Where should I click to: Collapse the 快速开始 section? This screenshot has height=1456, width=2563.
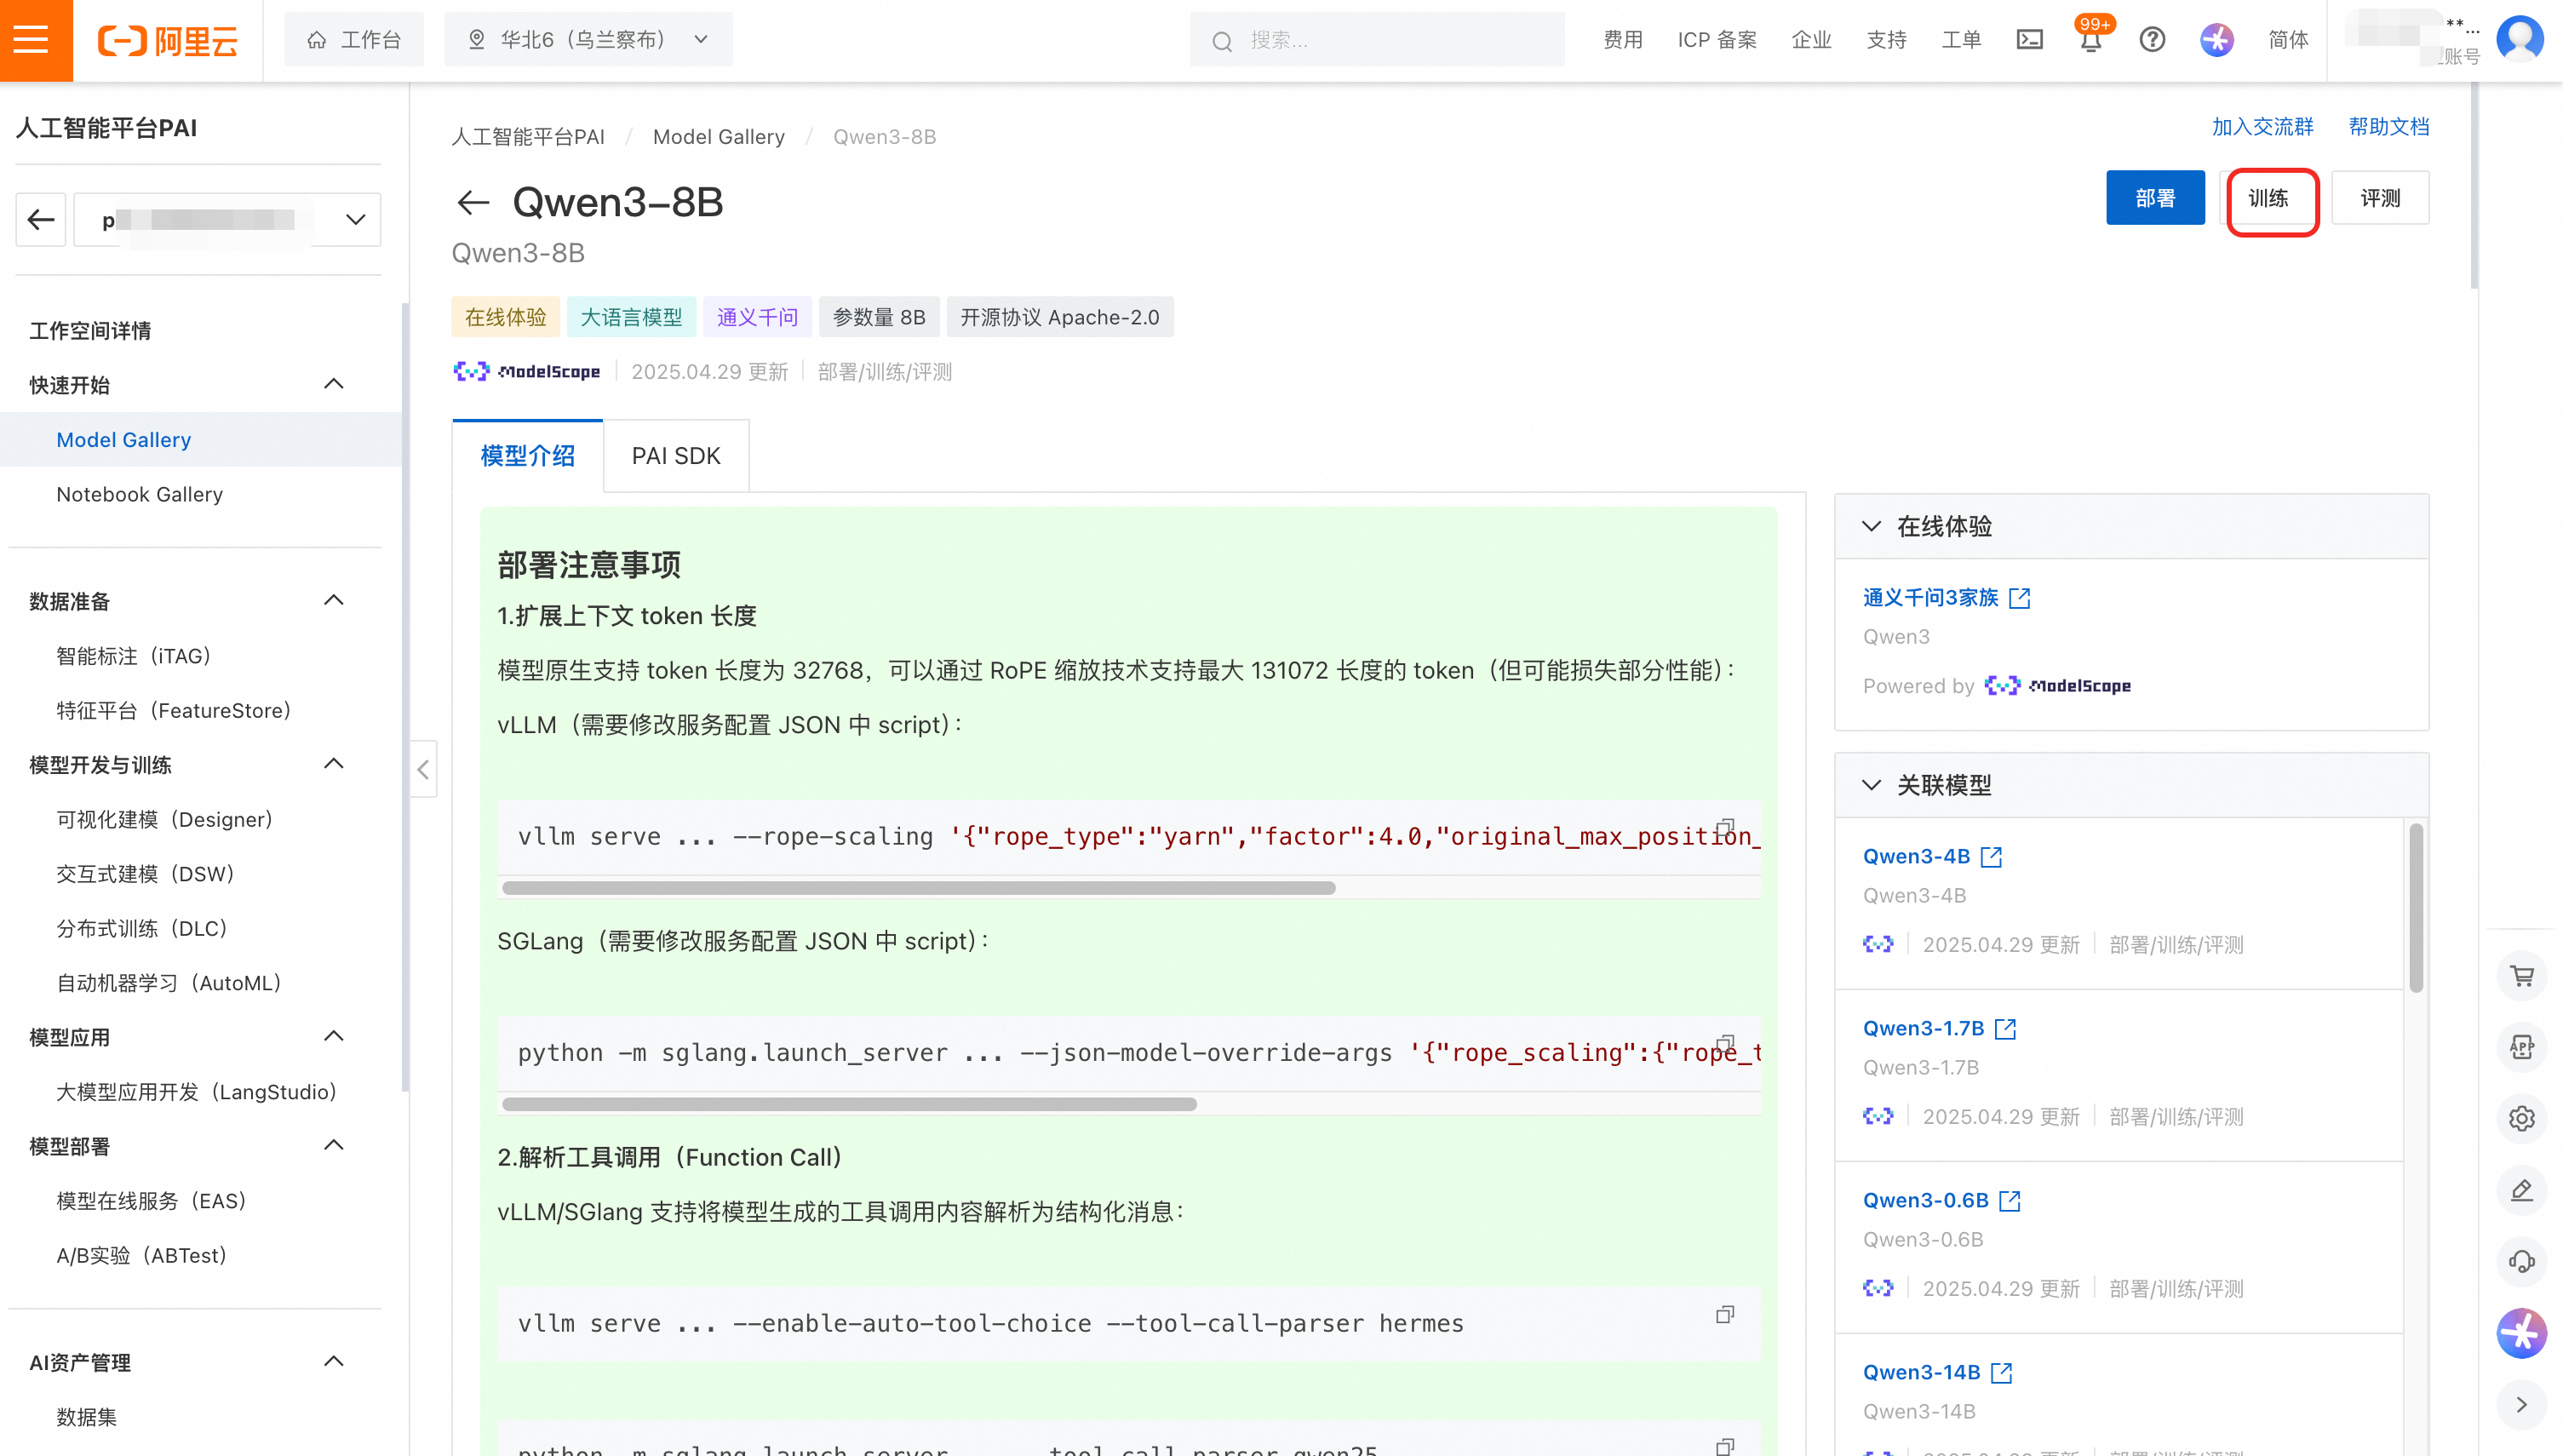pyautogui.click(x=334, y=384)
